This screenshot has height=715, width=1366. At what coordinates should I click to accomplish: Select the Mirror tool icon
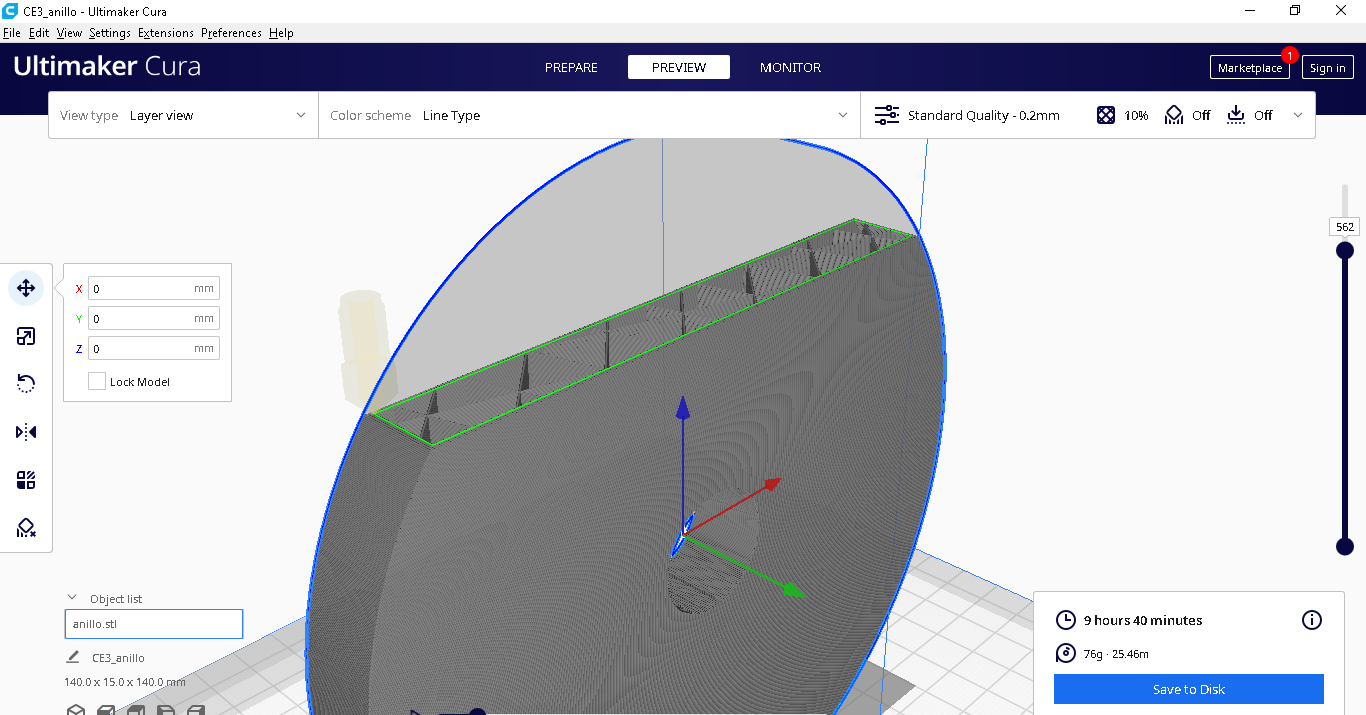click(26, 432)
